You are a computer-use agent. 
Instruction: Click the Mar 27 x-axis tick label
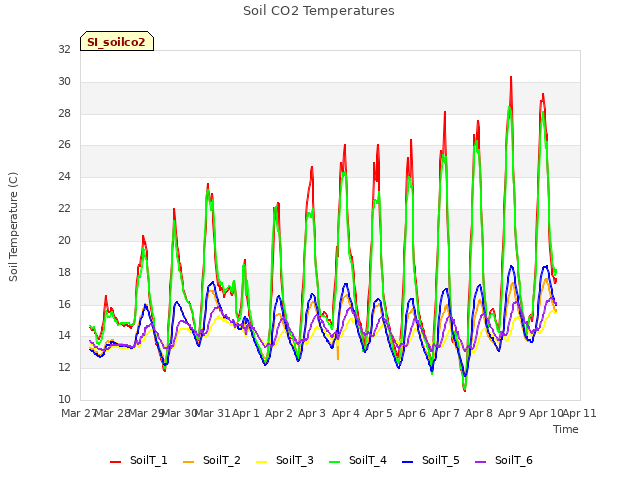[x=78, y=413]
